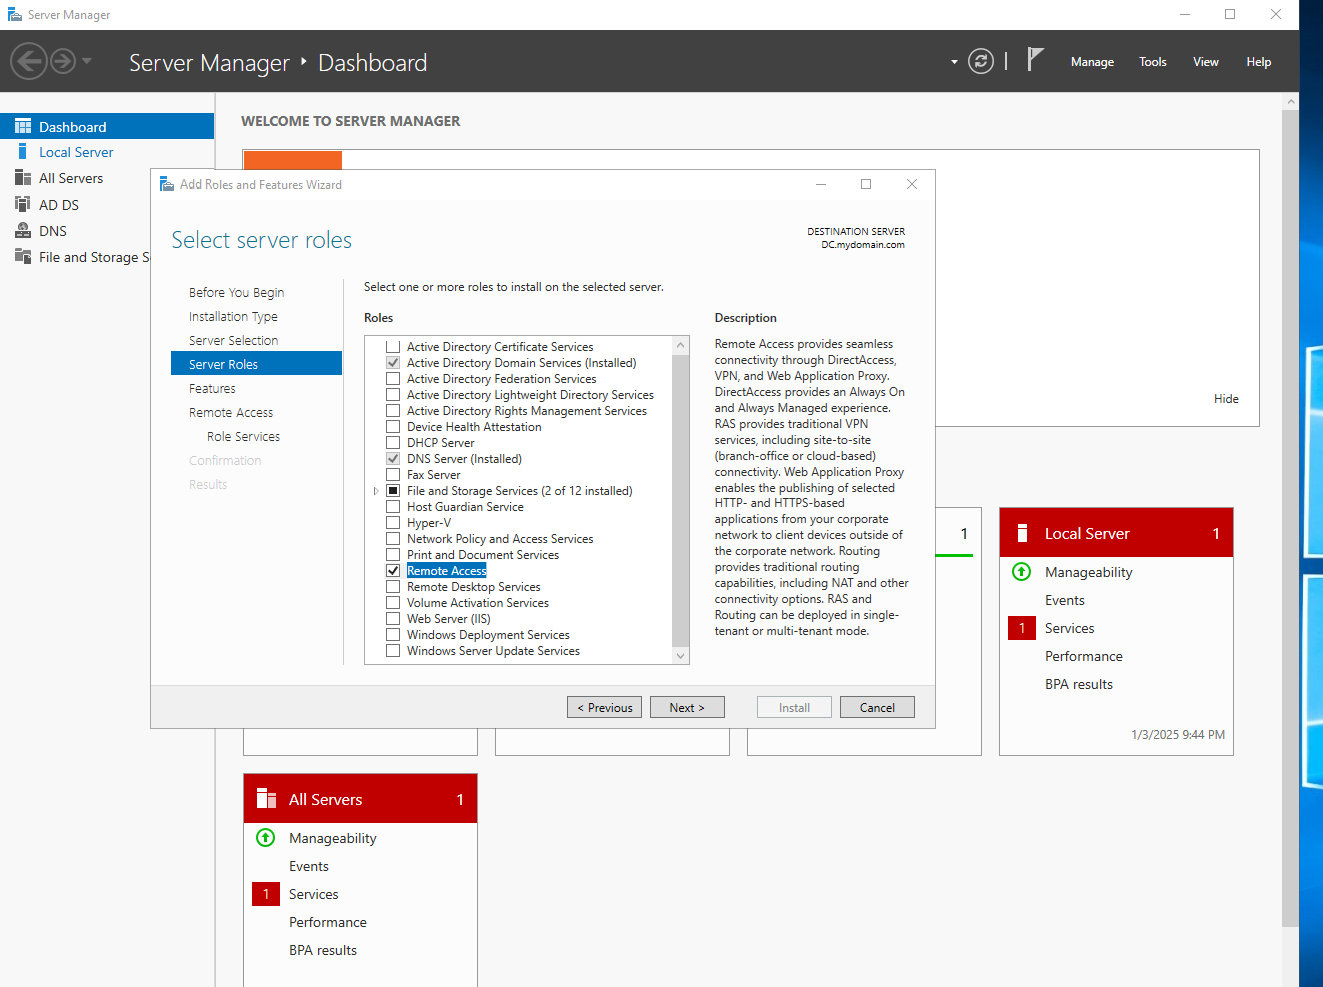Open dropdown arrow left of Refresh
This screenshot has width=1323, height=987.
(x=954, y=62)
